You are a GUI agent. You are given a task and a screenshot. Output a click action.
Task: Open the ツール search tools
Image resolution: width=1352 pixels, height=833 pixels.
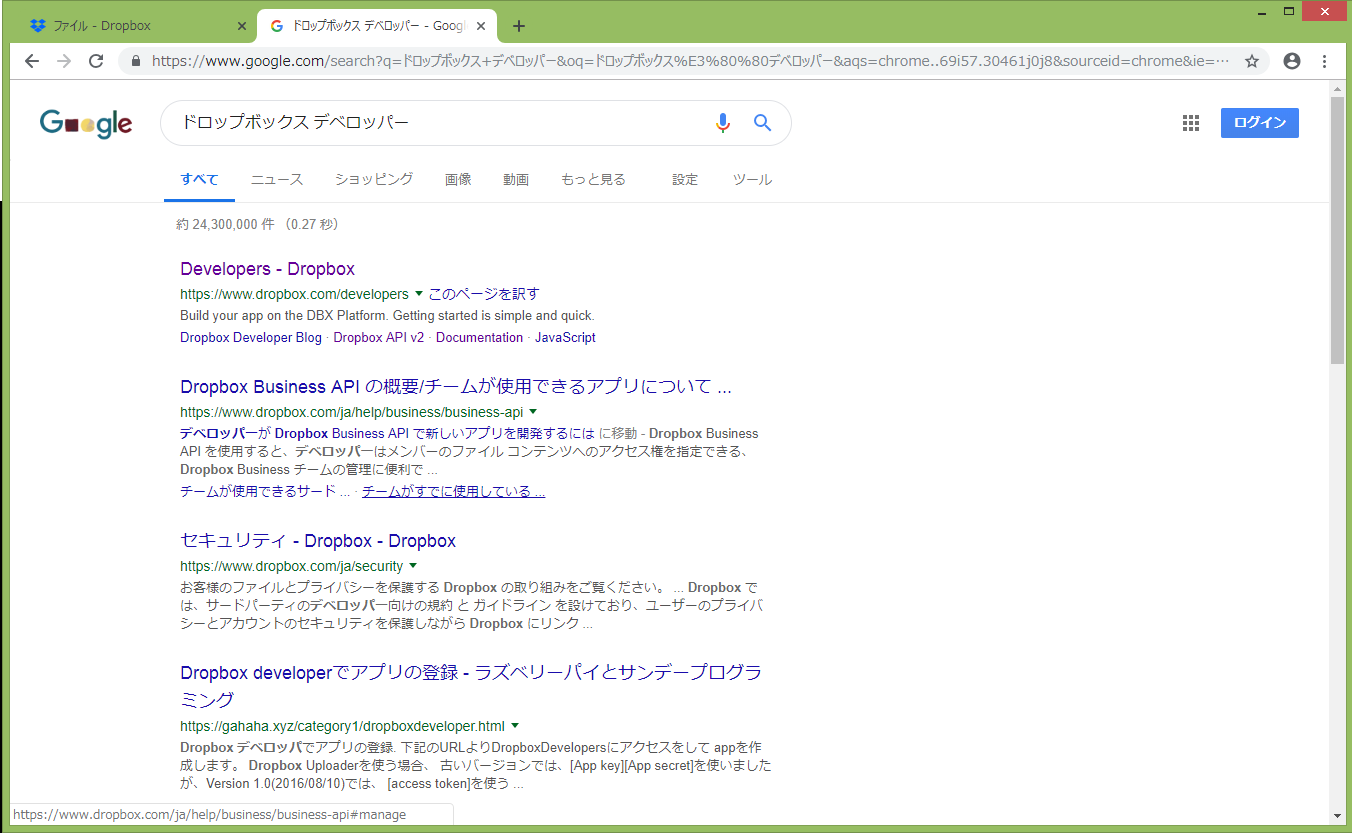(752, 180)
